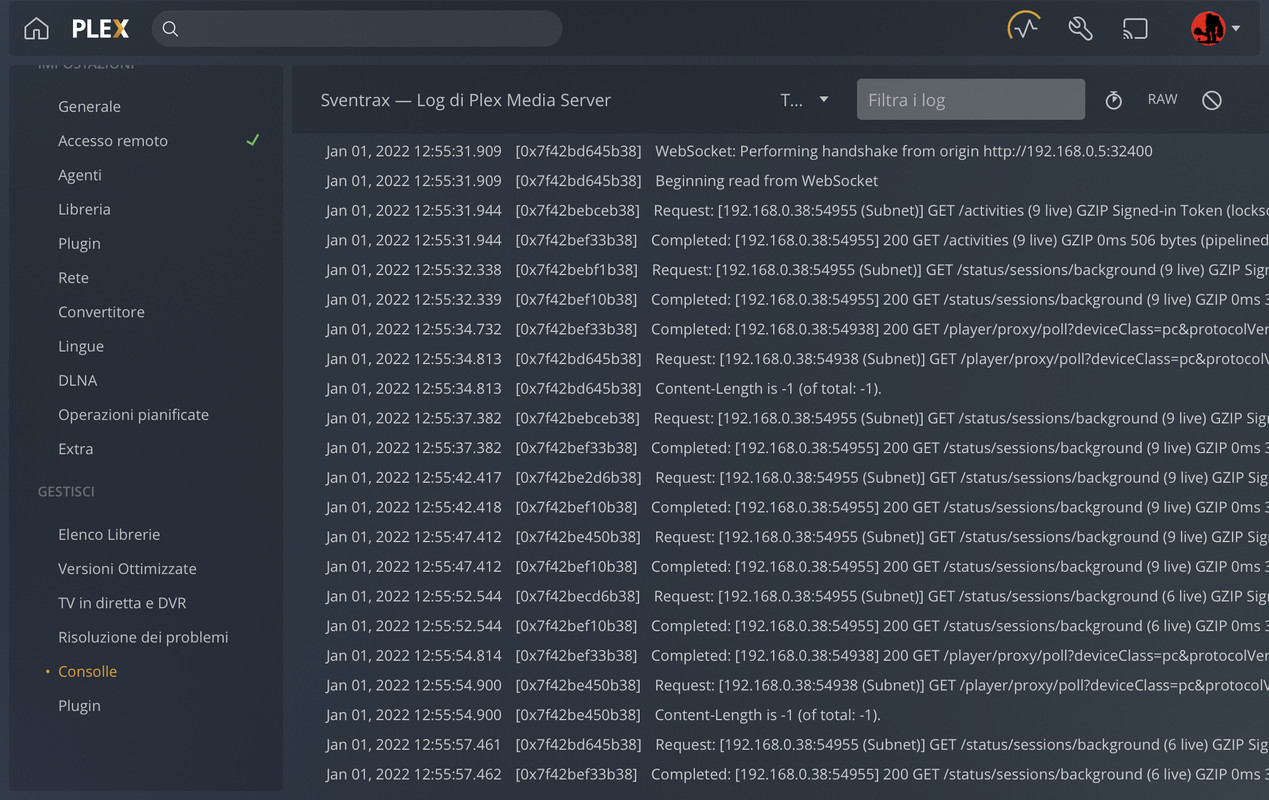The width and height of the screenshot is (1269, 800).
Task: Open the log level dropdown
Action: tap(805, 100)
